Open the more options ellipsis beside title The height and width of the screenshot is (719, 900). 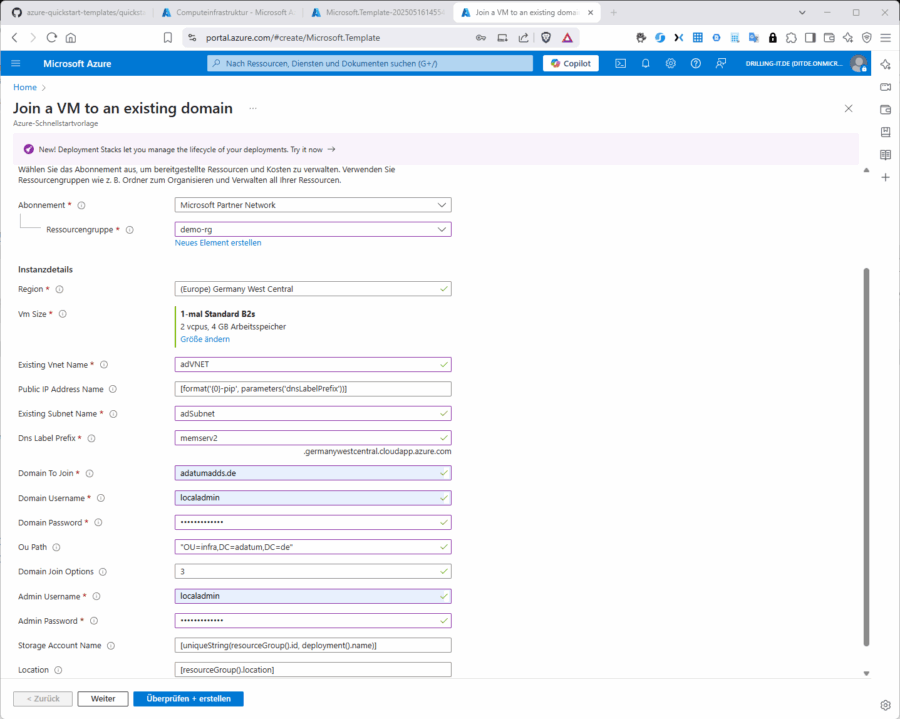point(253,108)
